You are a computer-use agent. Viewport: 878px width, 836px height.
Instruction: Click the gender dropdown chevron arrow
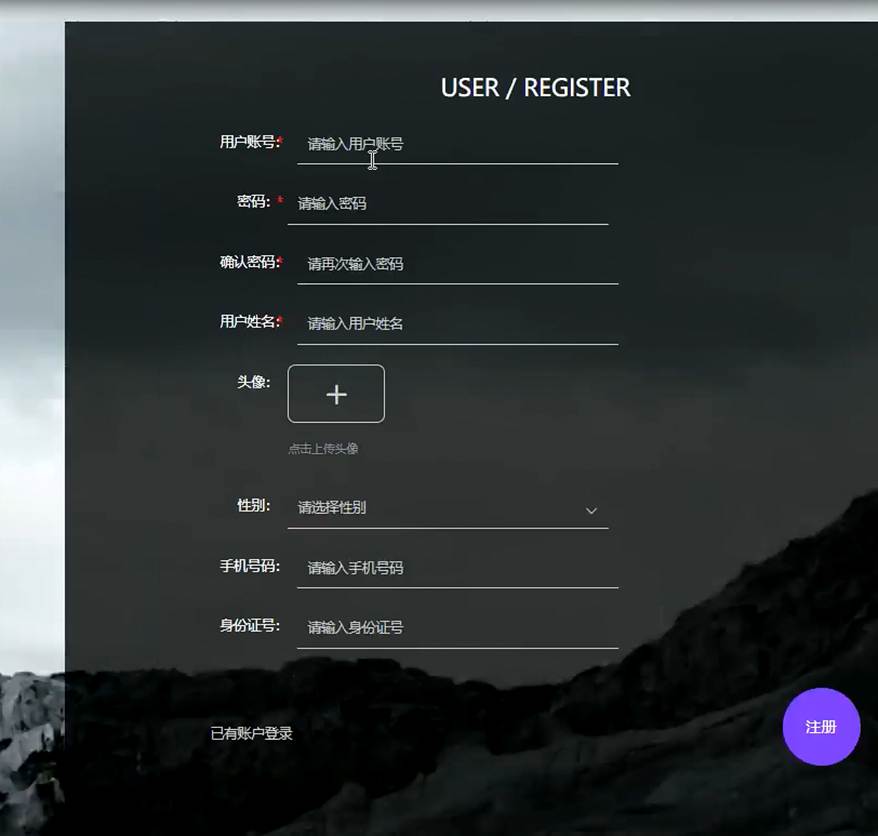click(x=591, y=511)
